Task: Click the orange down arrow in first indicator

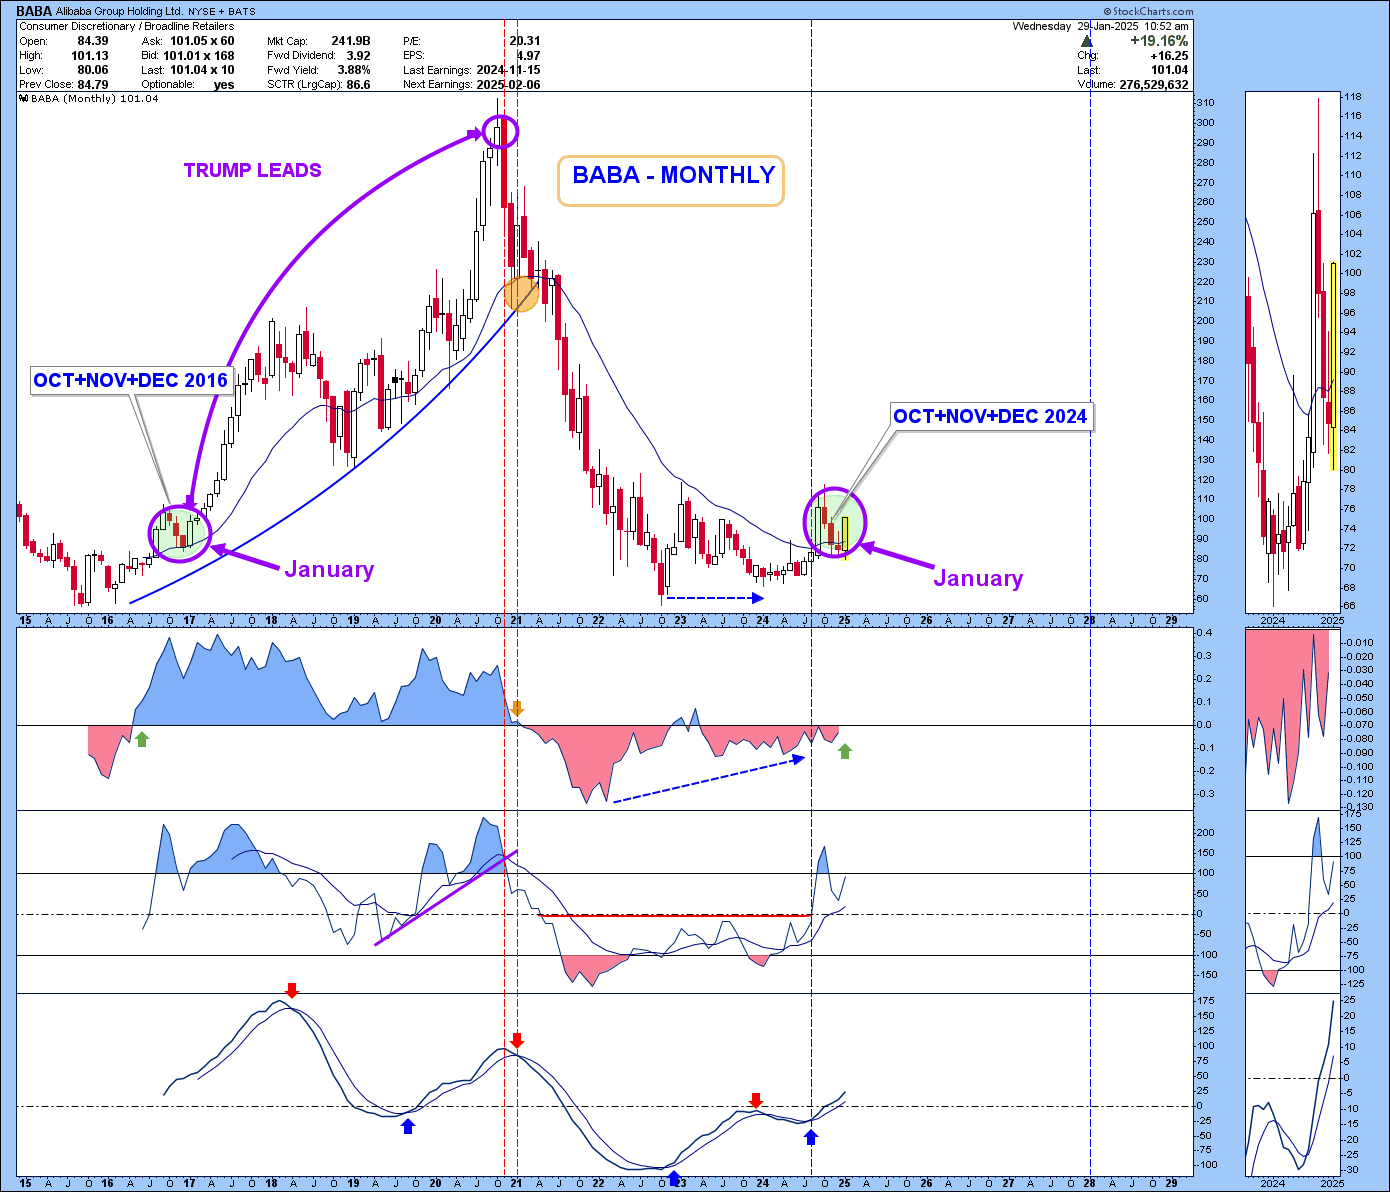Action: pos(516,709)
